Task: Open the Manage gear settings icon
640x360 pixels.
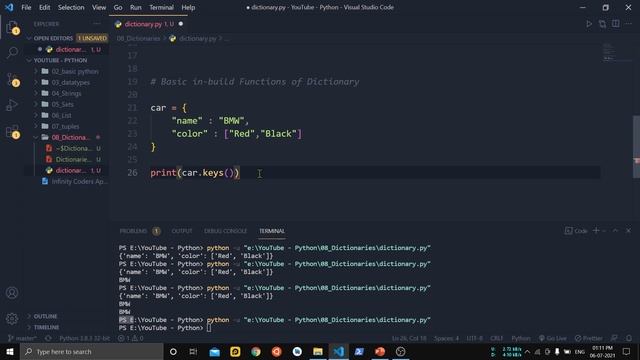Action: click(x=12, y=318)
